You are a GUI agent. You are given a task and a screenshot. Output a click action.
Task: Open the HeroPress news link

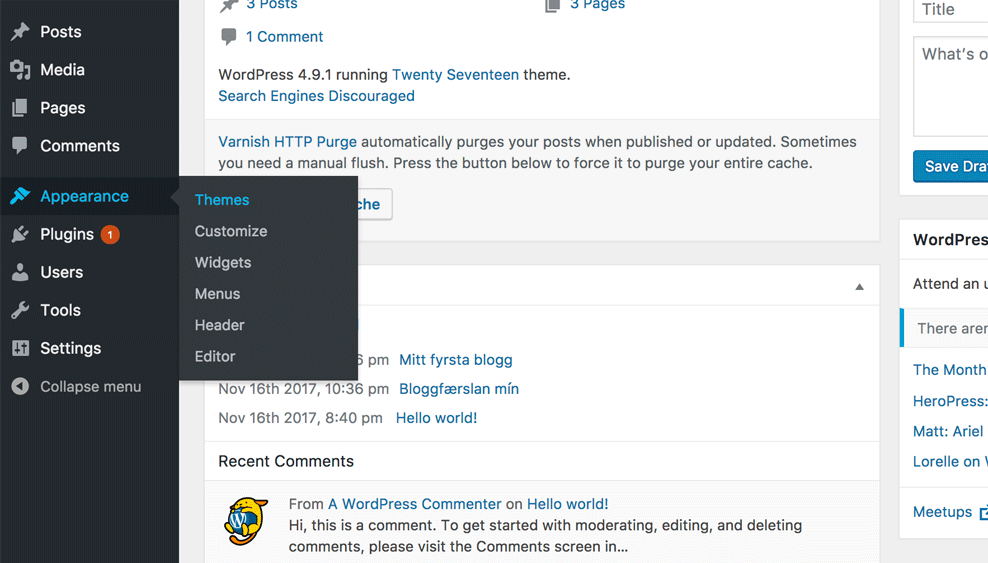tap(950, 401)
